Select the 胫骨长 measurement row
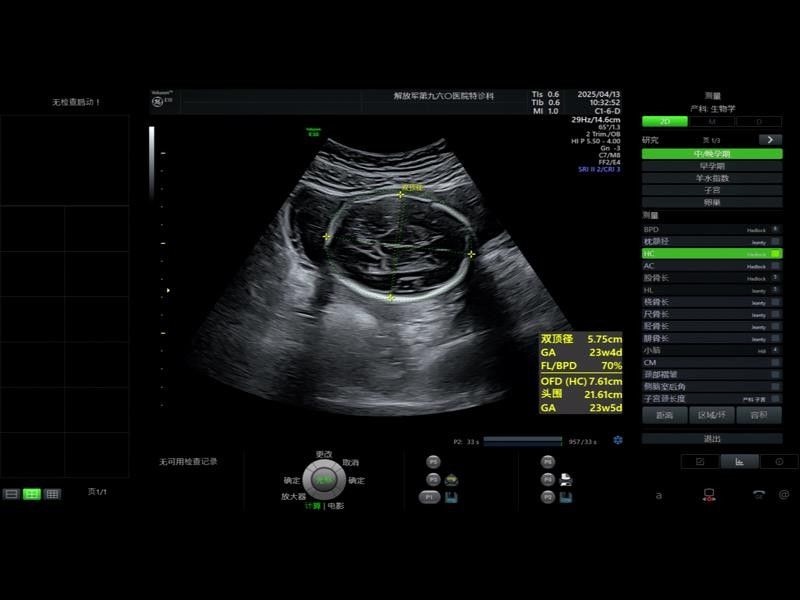This screenshot has height=600, width=800. (x=712, y=326)
